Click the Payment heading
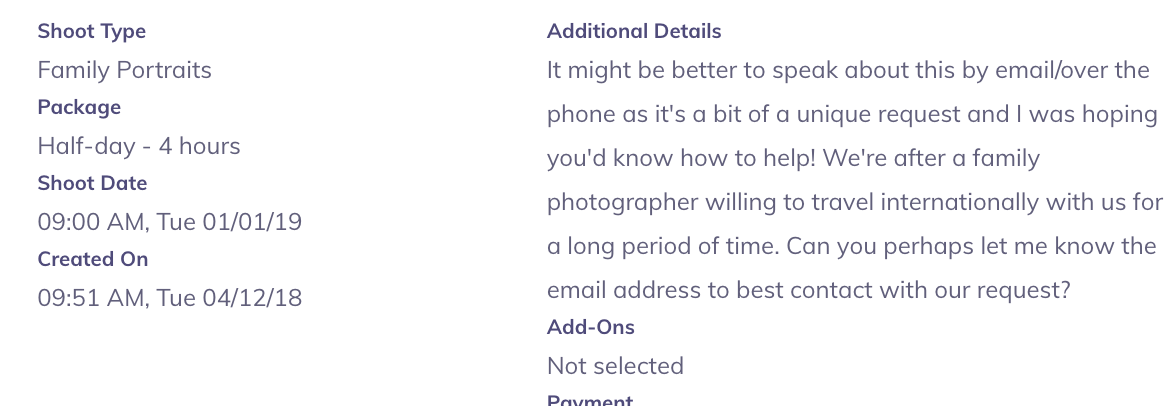Screen dimensions: 1176x406 (590, 400)
